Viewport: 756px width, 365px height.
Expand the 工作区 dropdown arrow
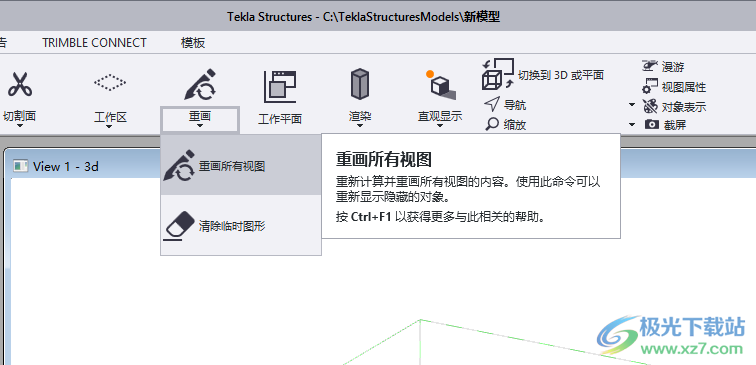[109, 127]
